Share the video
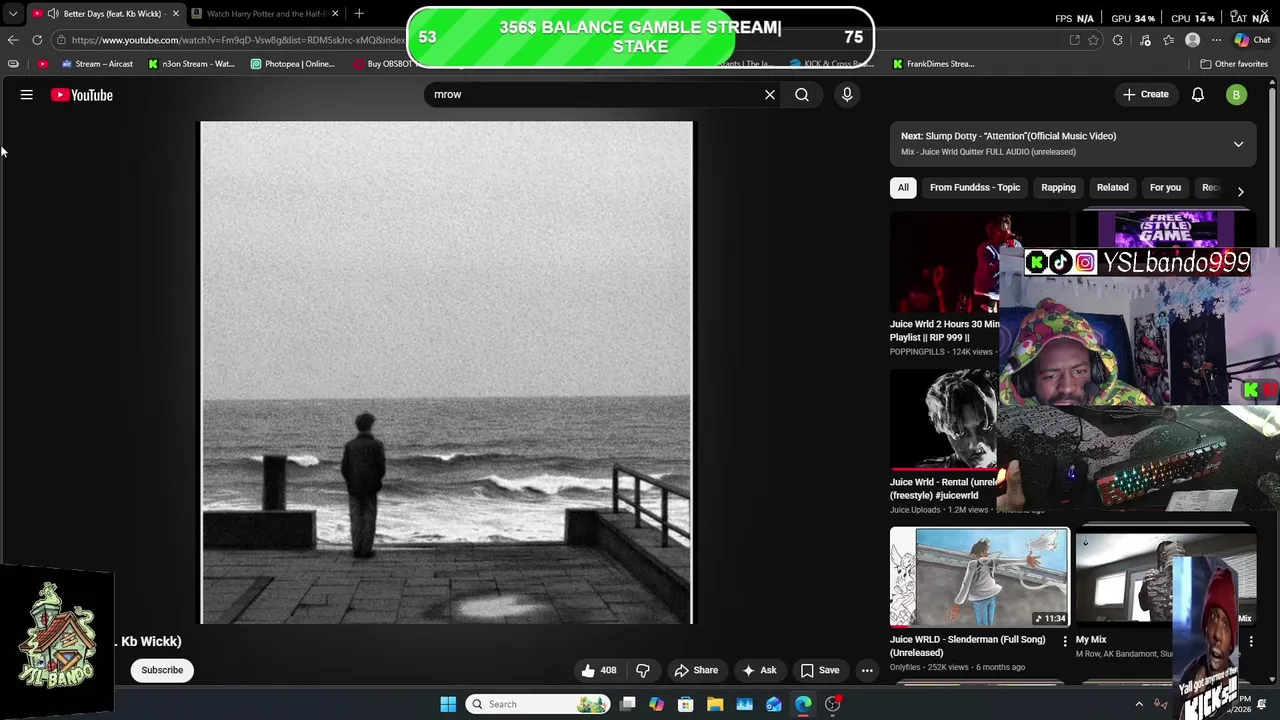The width and height of the screenshot is (1280, 720). pyautogui.click(x=696, y=670)
